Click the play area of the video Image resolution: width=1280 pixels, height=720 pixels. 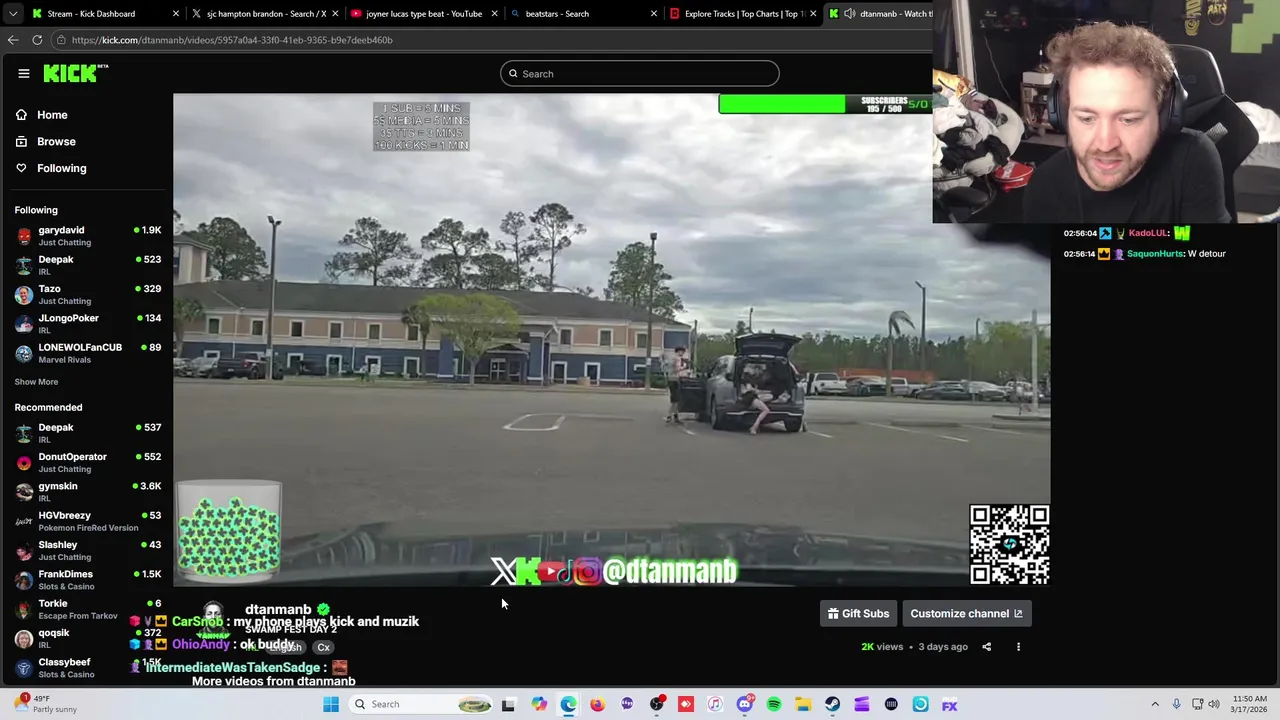611,340
